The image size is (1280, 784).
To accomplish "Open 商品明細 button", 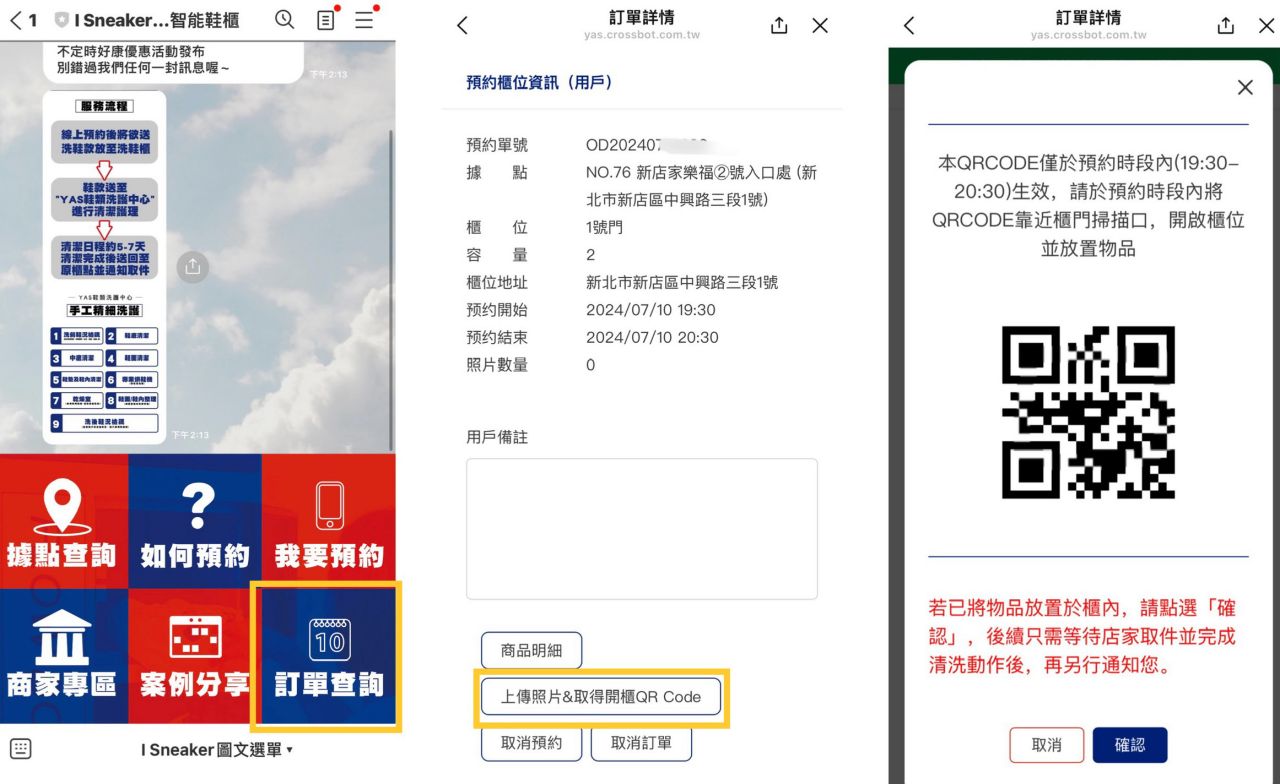I will (x=532, y=650).
